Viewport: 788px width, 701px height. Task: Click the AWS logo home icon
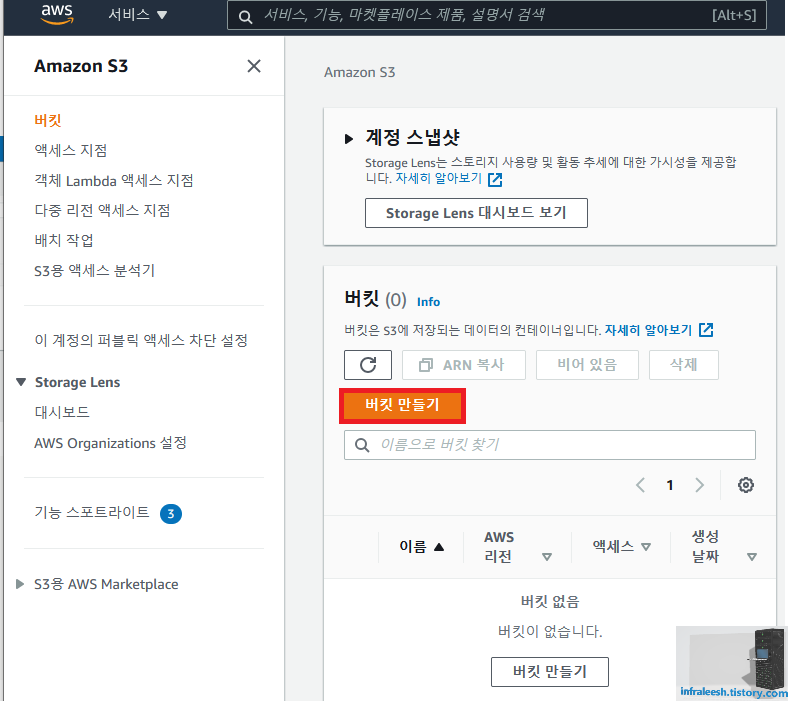click(x=57, y=14)
